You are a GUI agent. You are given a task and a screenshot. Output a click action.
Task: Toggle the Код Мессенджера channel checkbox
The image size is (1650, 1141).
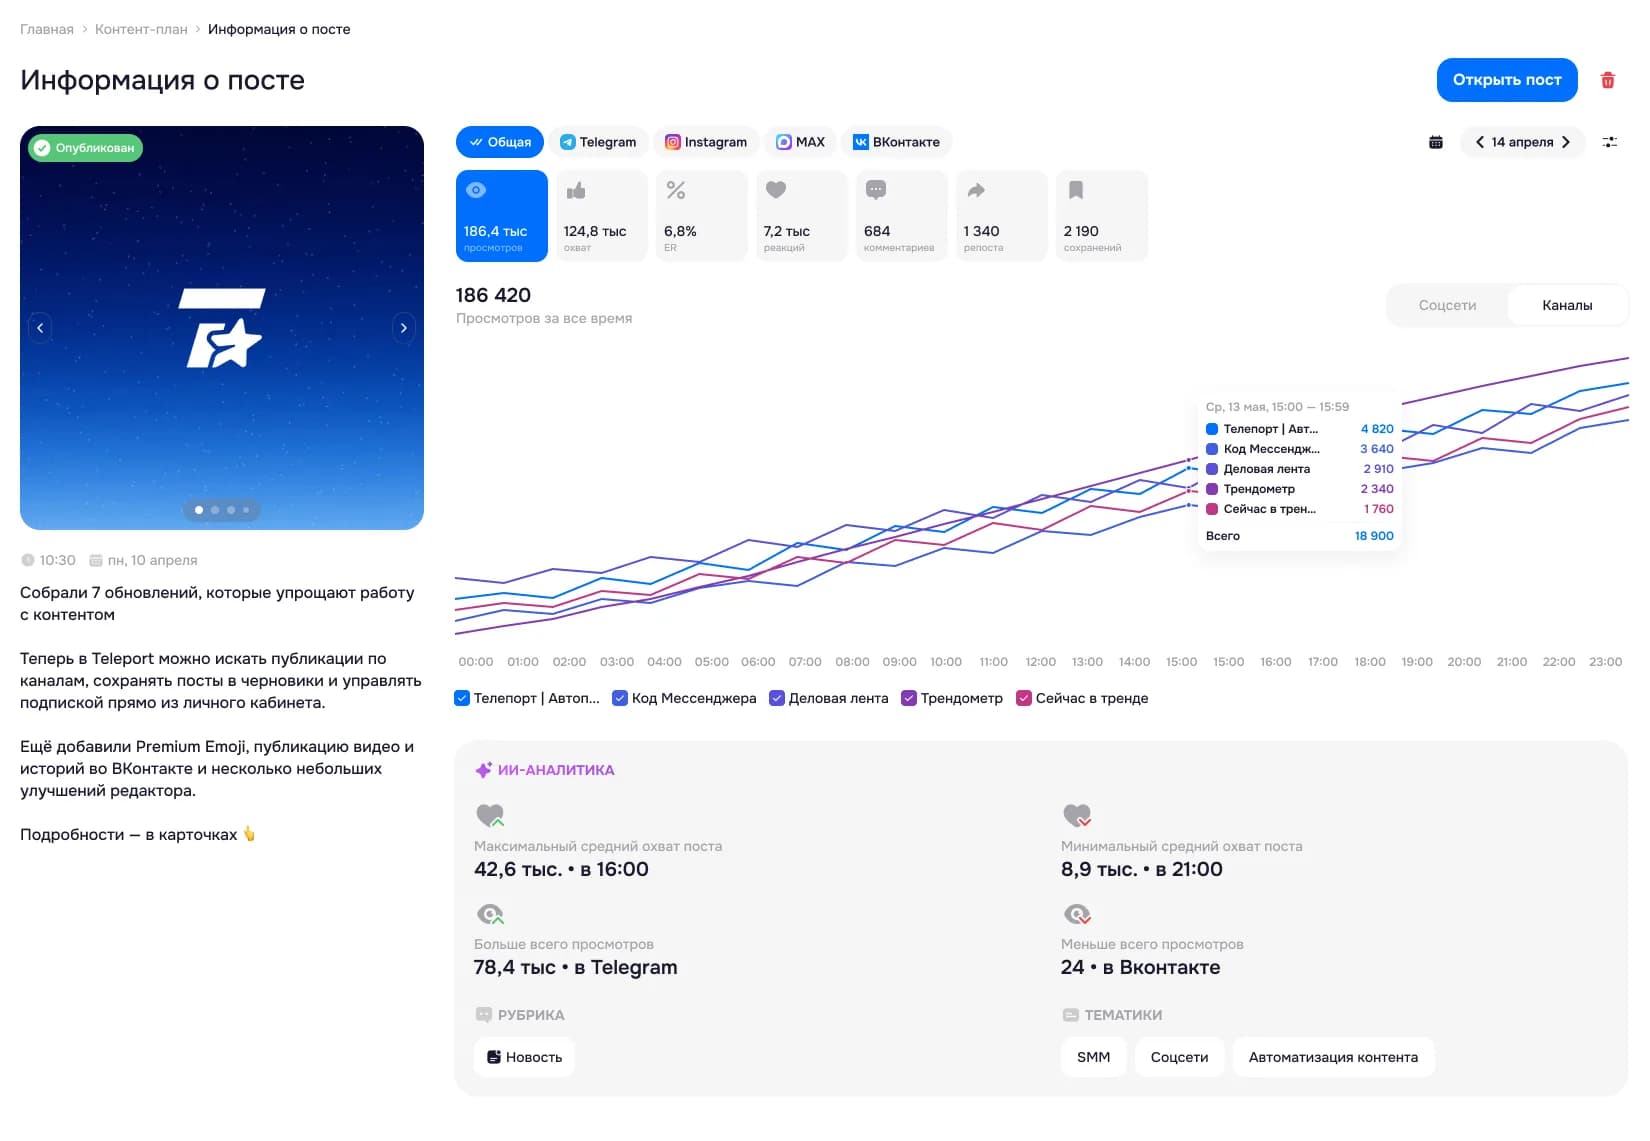coord(620,698)
